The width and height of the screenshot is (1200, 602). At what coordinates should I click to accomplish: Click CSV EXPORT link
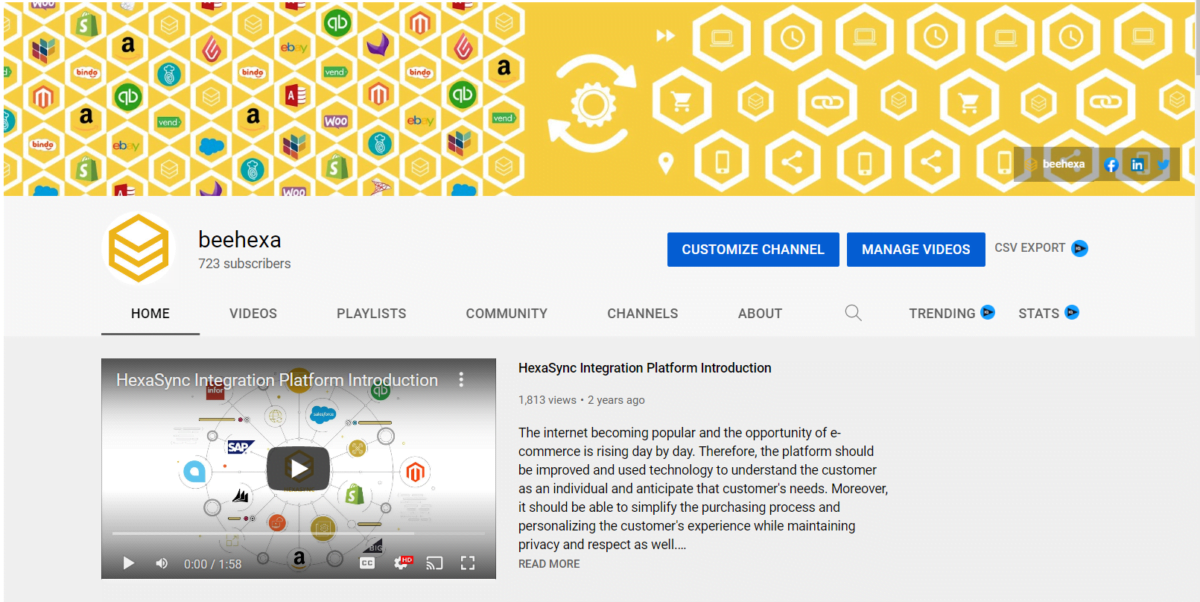[1030, 248]
